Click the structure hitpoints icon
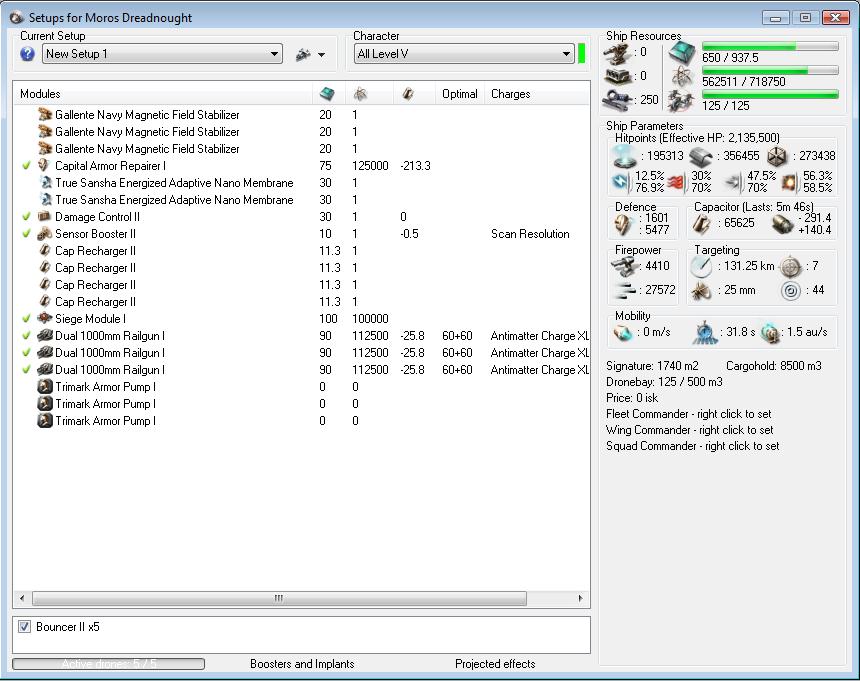The image size is (860, 681). (777, 157)
